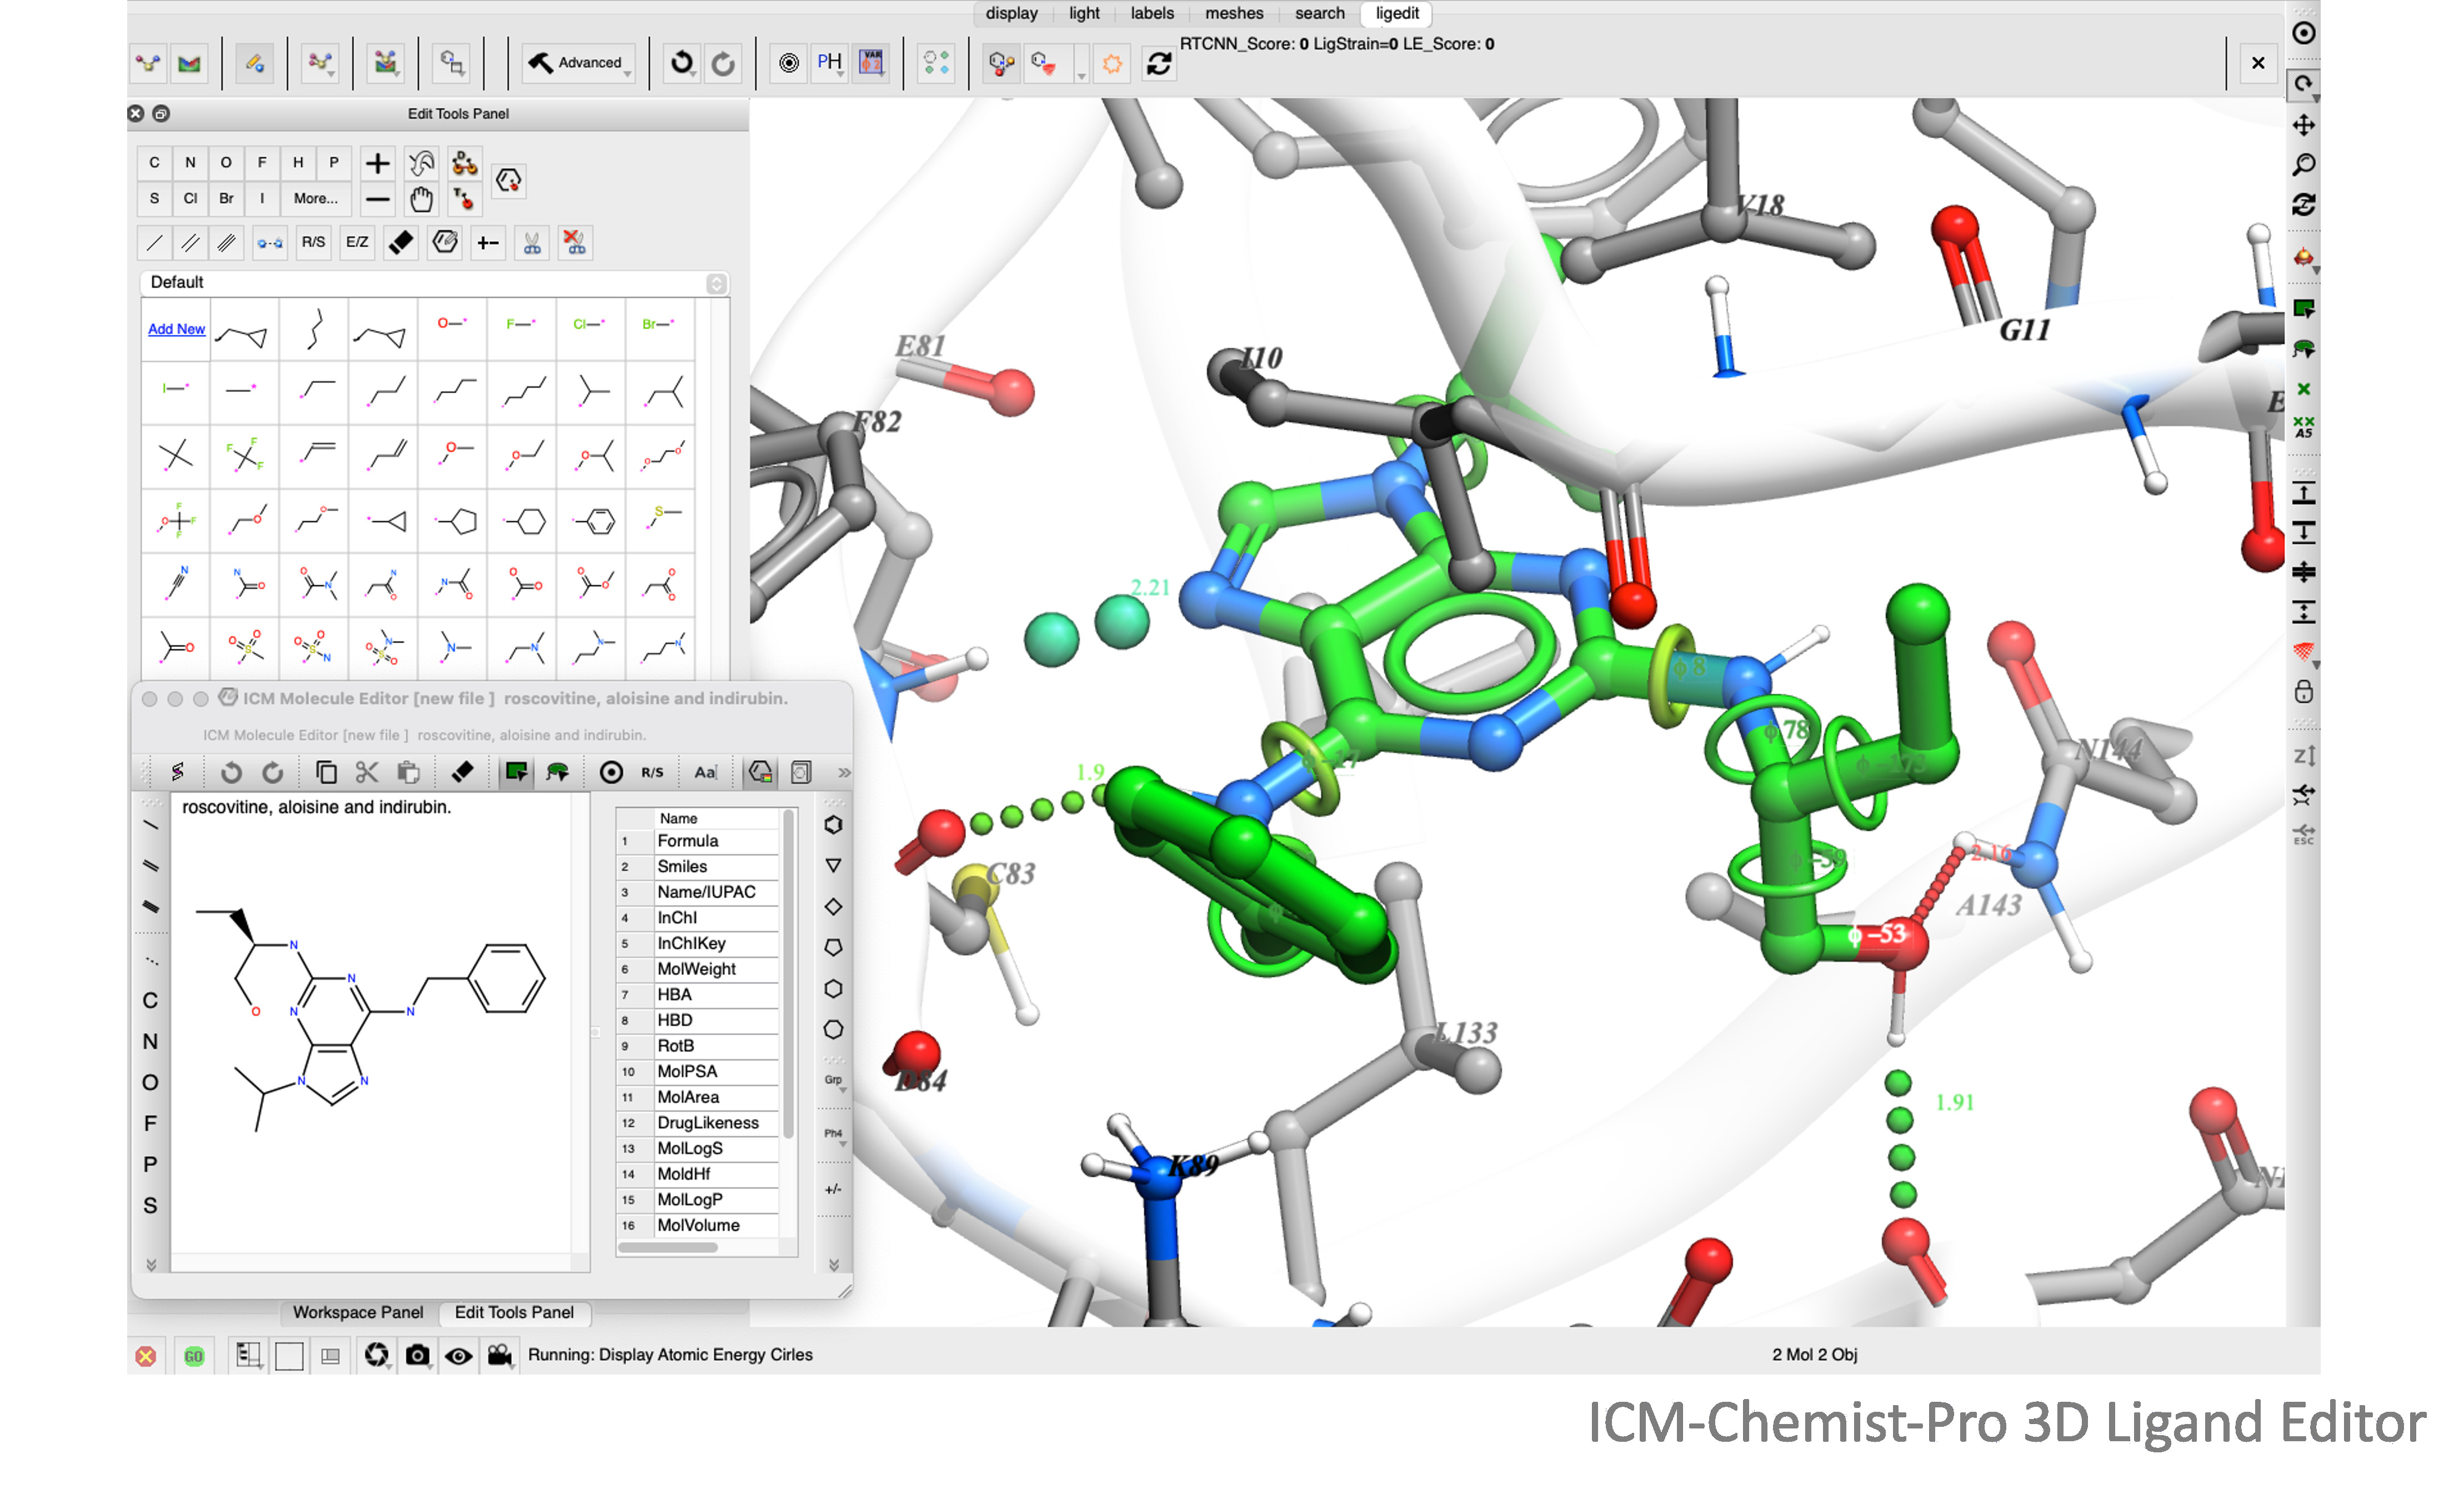Click the E/Z isomer button

click(x=357, y=242)
